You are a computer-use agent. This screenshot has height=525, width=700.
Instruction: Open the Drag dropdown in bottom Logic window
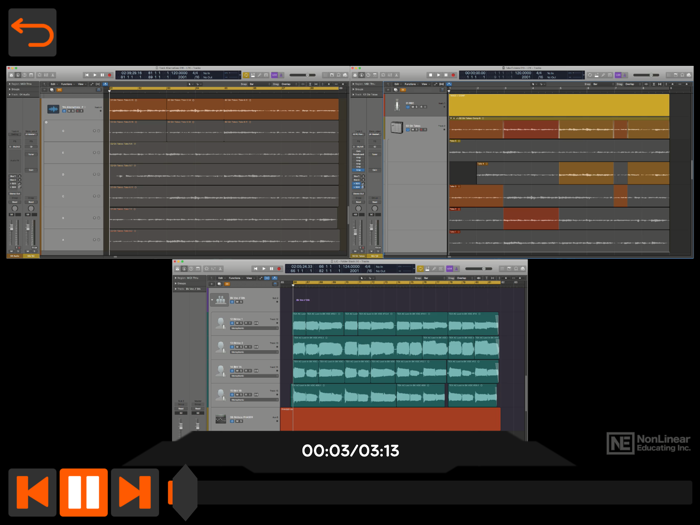tap(463, 278)
